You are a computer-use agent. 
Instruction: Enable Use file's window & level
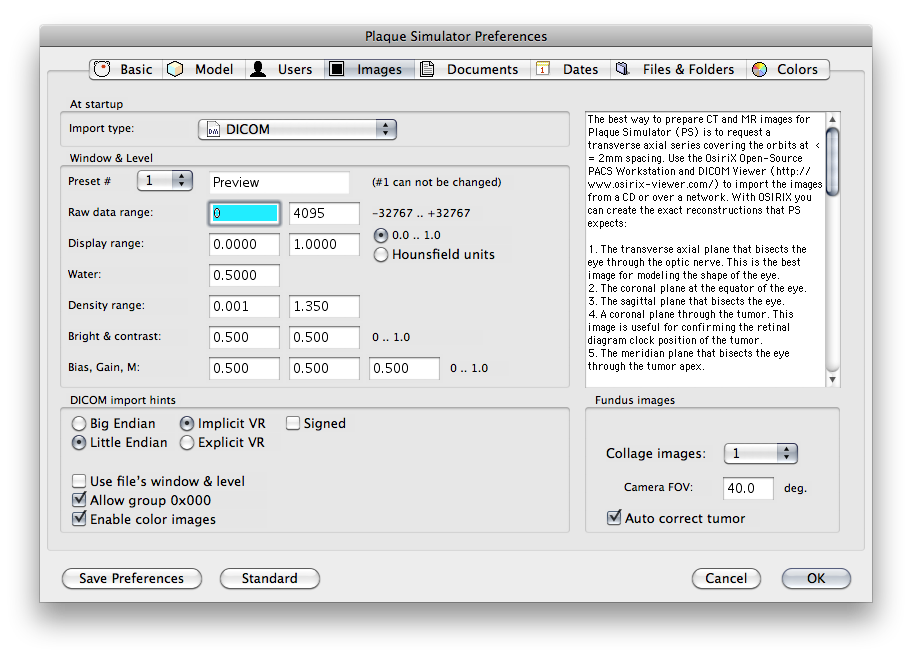[x=79, y=481]
